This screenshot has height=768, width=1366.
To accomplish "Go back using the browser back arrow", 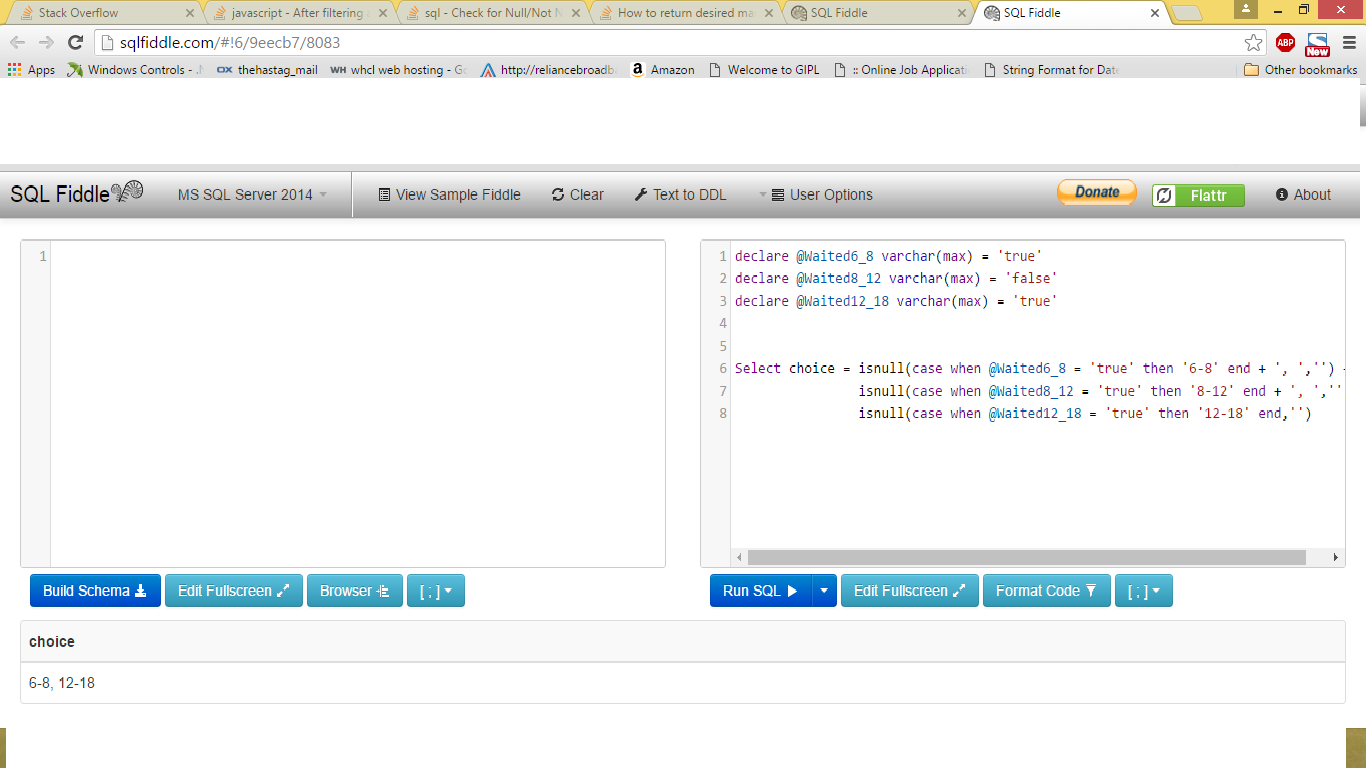I will (x=17, y=42).
